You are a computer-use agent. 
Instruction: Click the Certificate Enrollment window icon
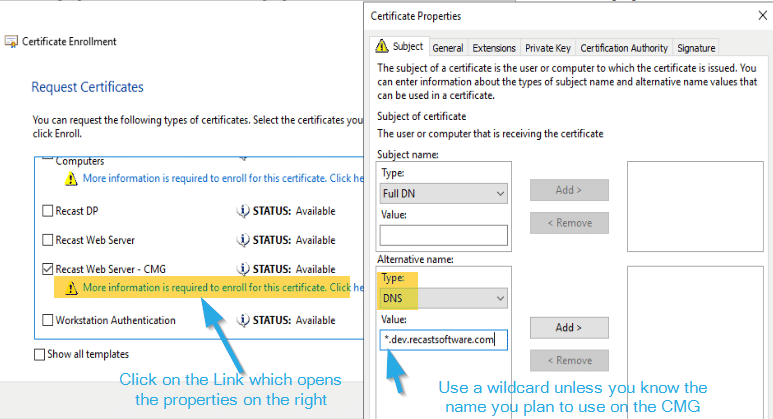[x=11, y=42]
